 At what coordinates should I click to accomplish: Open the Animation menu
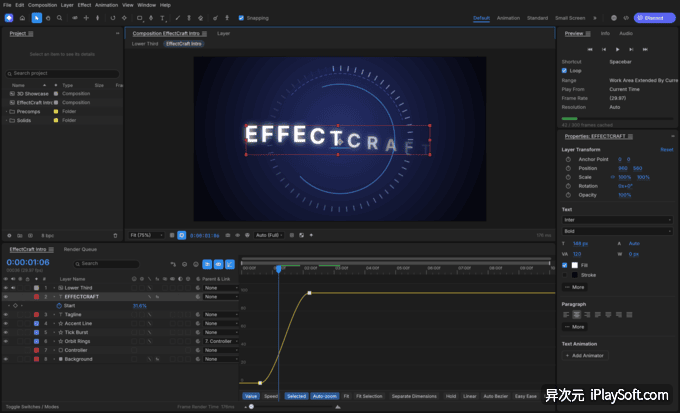[x=106, y=5]
